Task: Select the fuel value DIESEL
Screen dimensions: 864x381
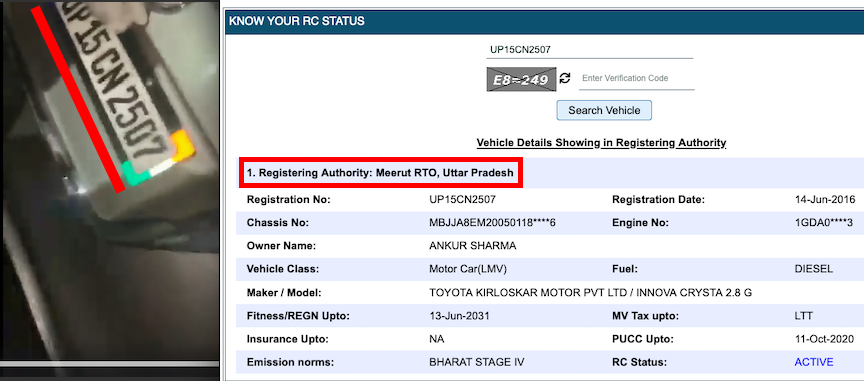Action: click(813, 269)
